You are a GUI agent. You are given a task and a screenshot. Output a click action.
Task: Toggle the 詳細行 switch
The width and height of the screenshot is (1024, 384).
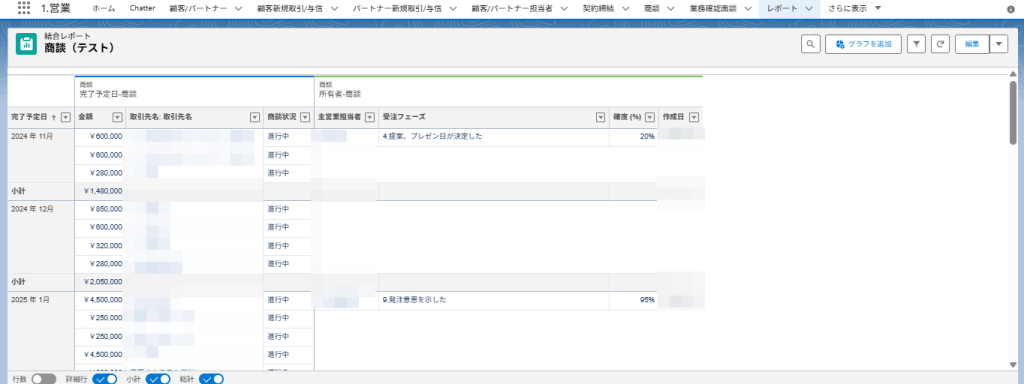pyautogui.click(x=104, y=379)
